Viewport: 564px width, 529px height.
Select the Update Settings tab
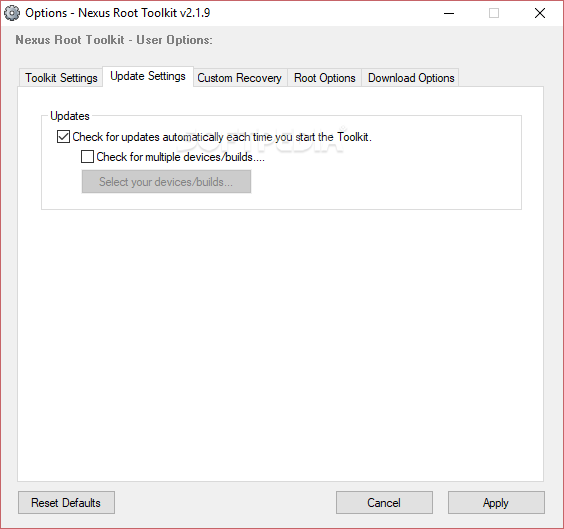(x=148, y=76)
